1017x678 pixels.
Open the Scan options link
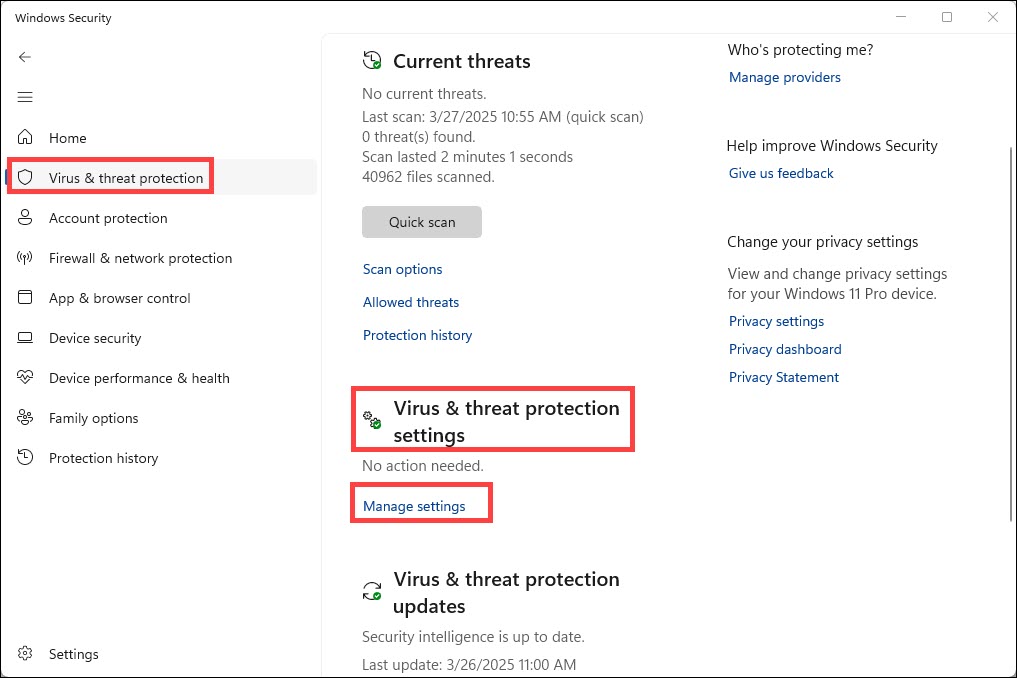pos(402,269)
